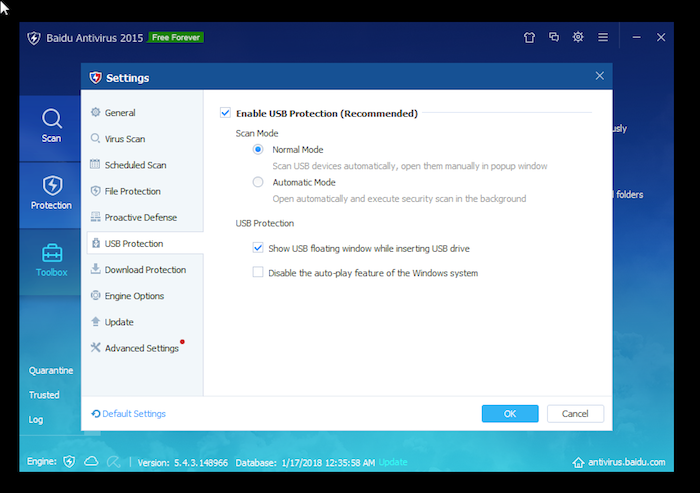Open Quarantine in main window
700x493 pixels.
(51, 371)
